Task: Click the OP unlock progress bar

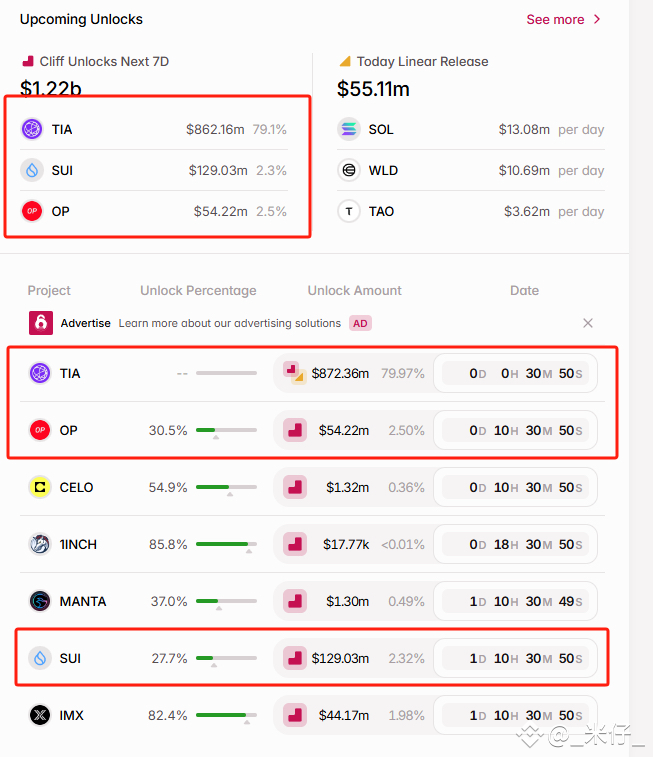Action: pos(226,430)
